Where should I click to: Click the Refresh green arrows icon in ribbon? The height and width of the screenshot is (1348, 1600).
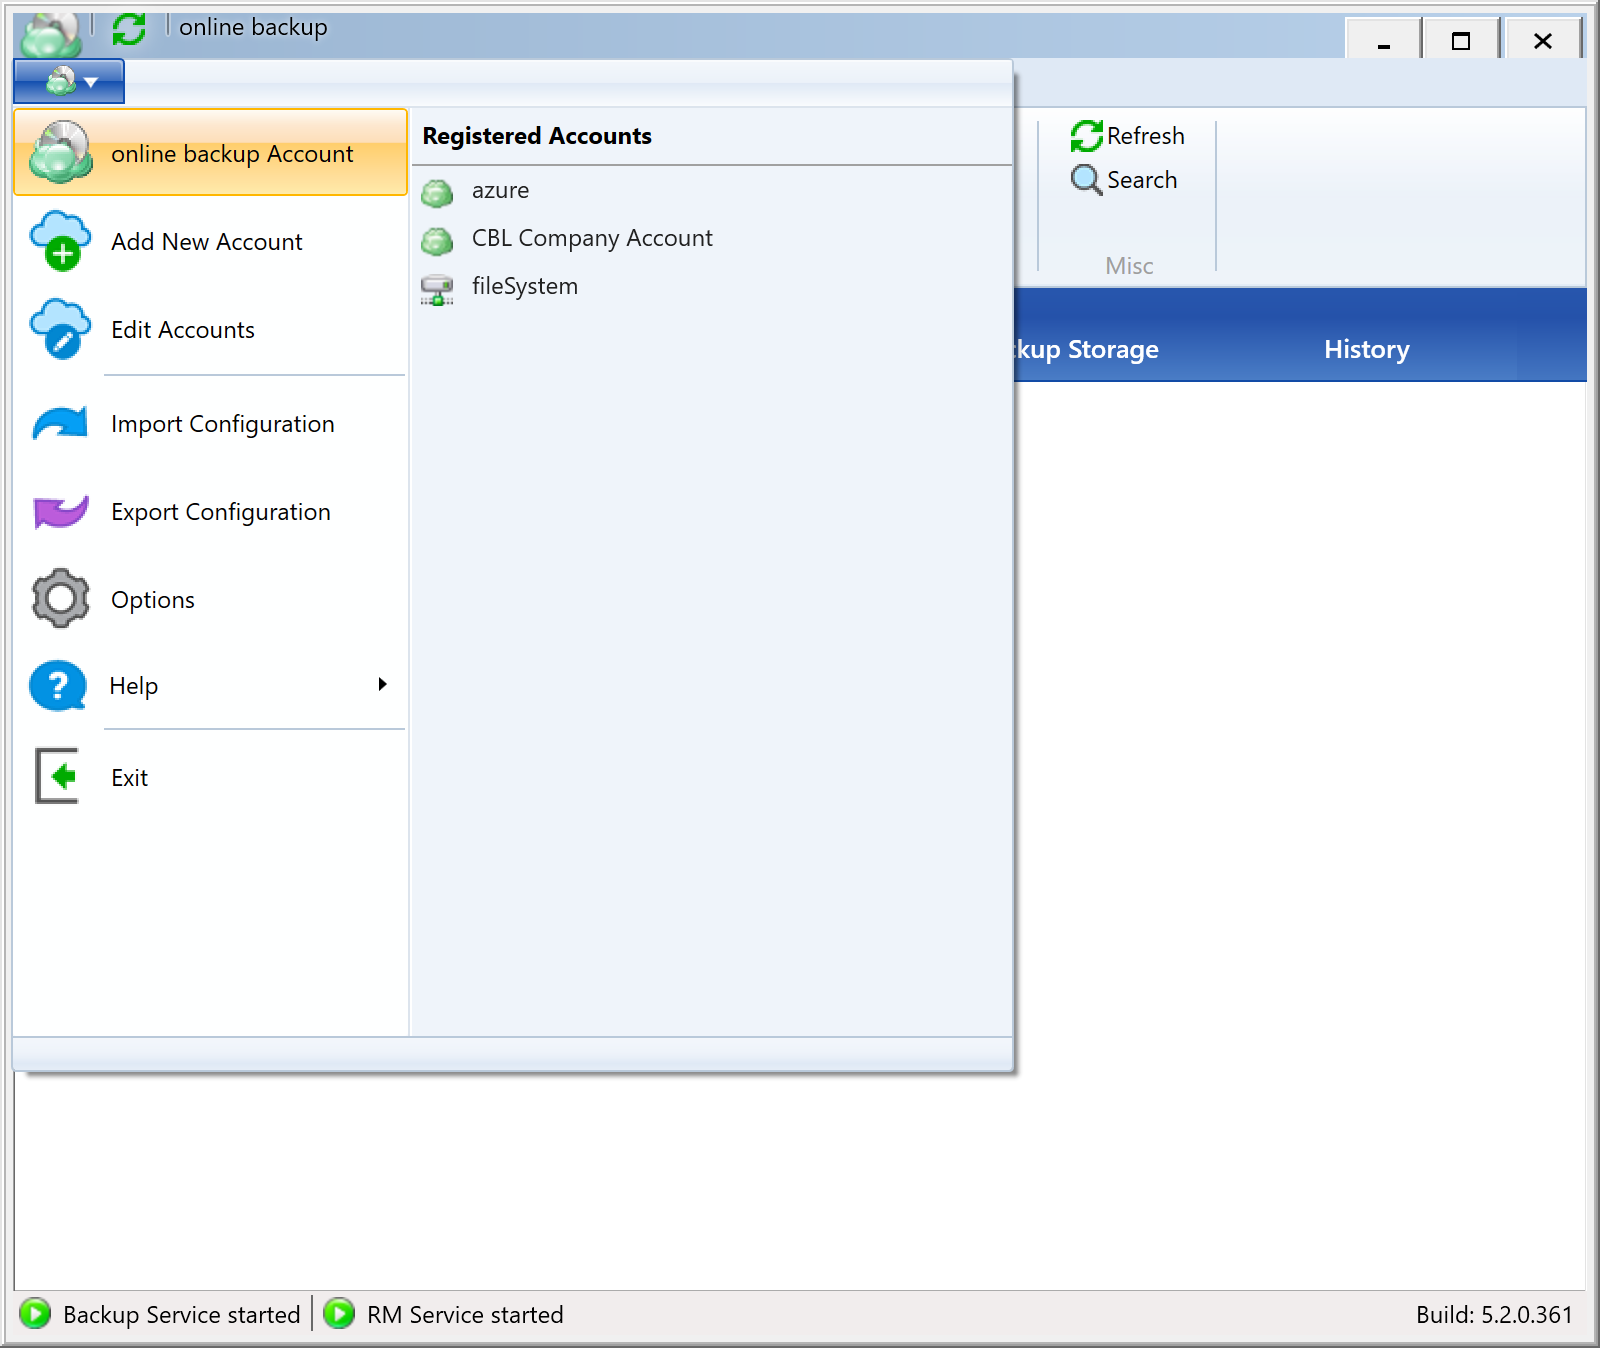(x=1086, y=136)
